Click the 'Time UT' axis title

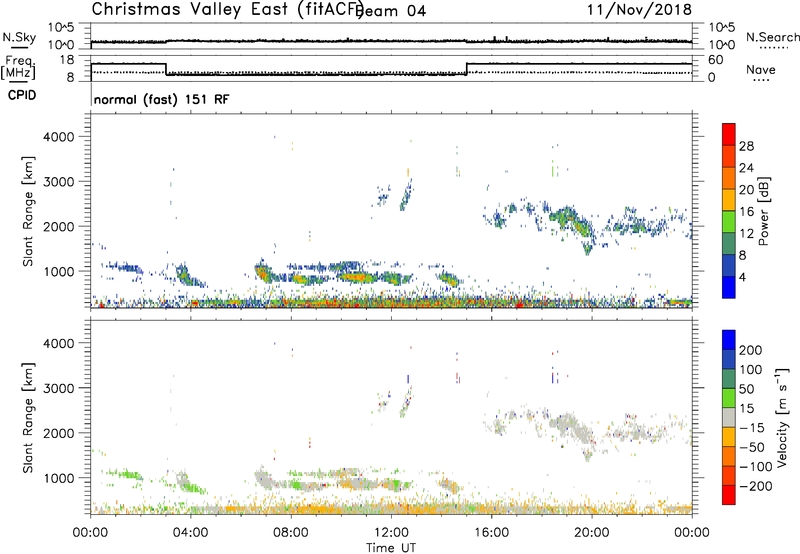[x=391, y=548]
